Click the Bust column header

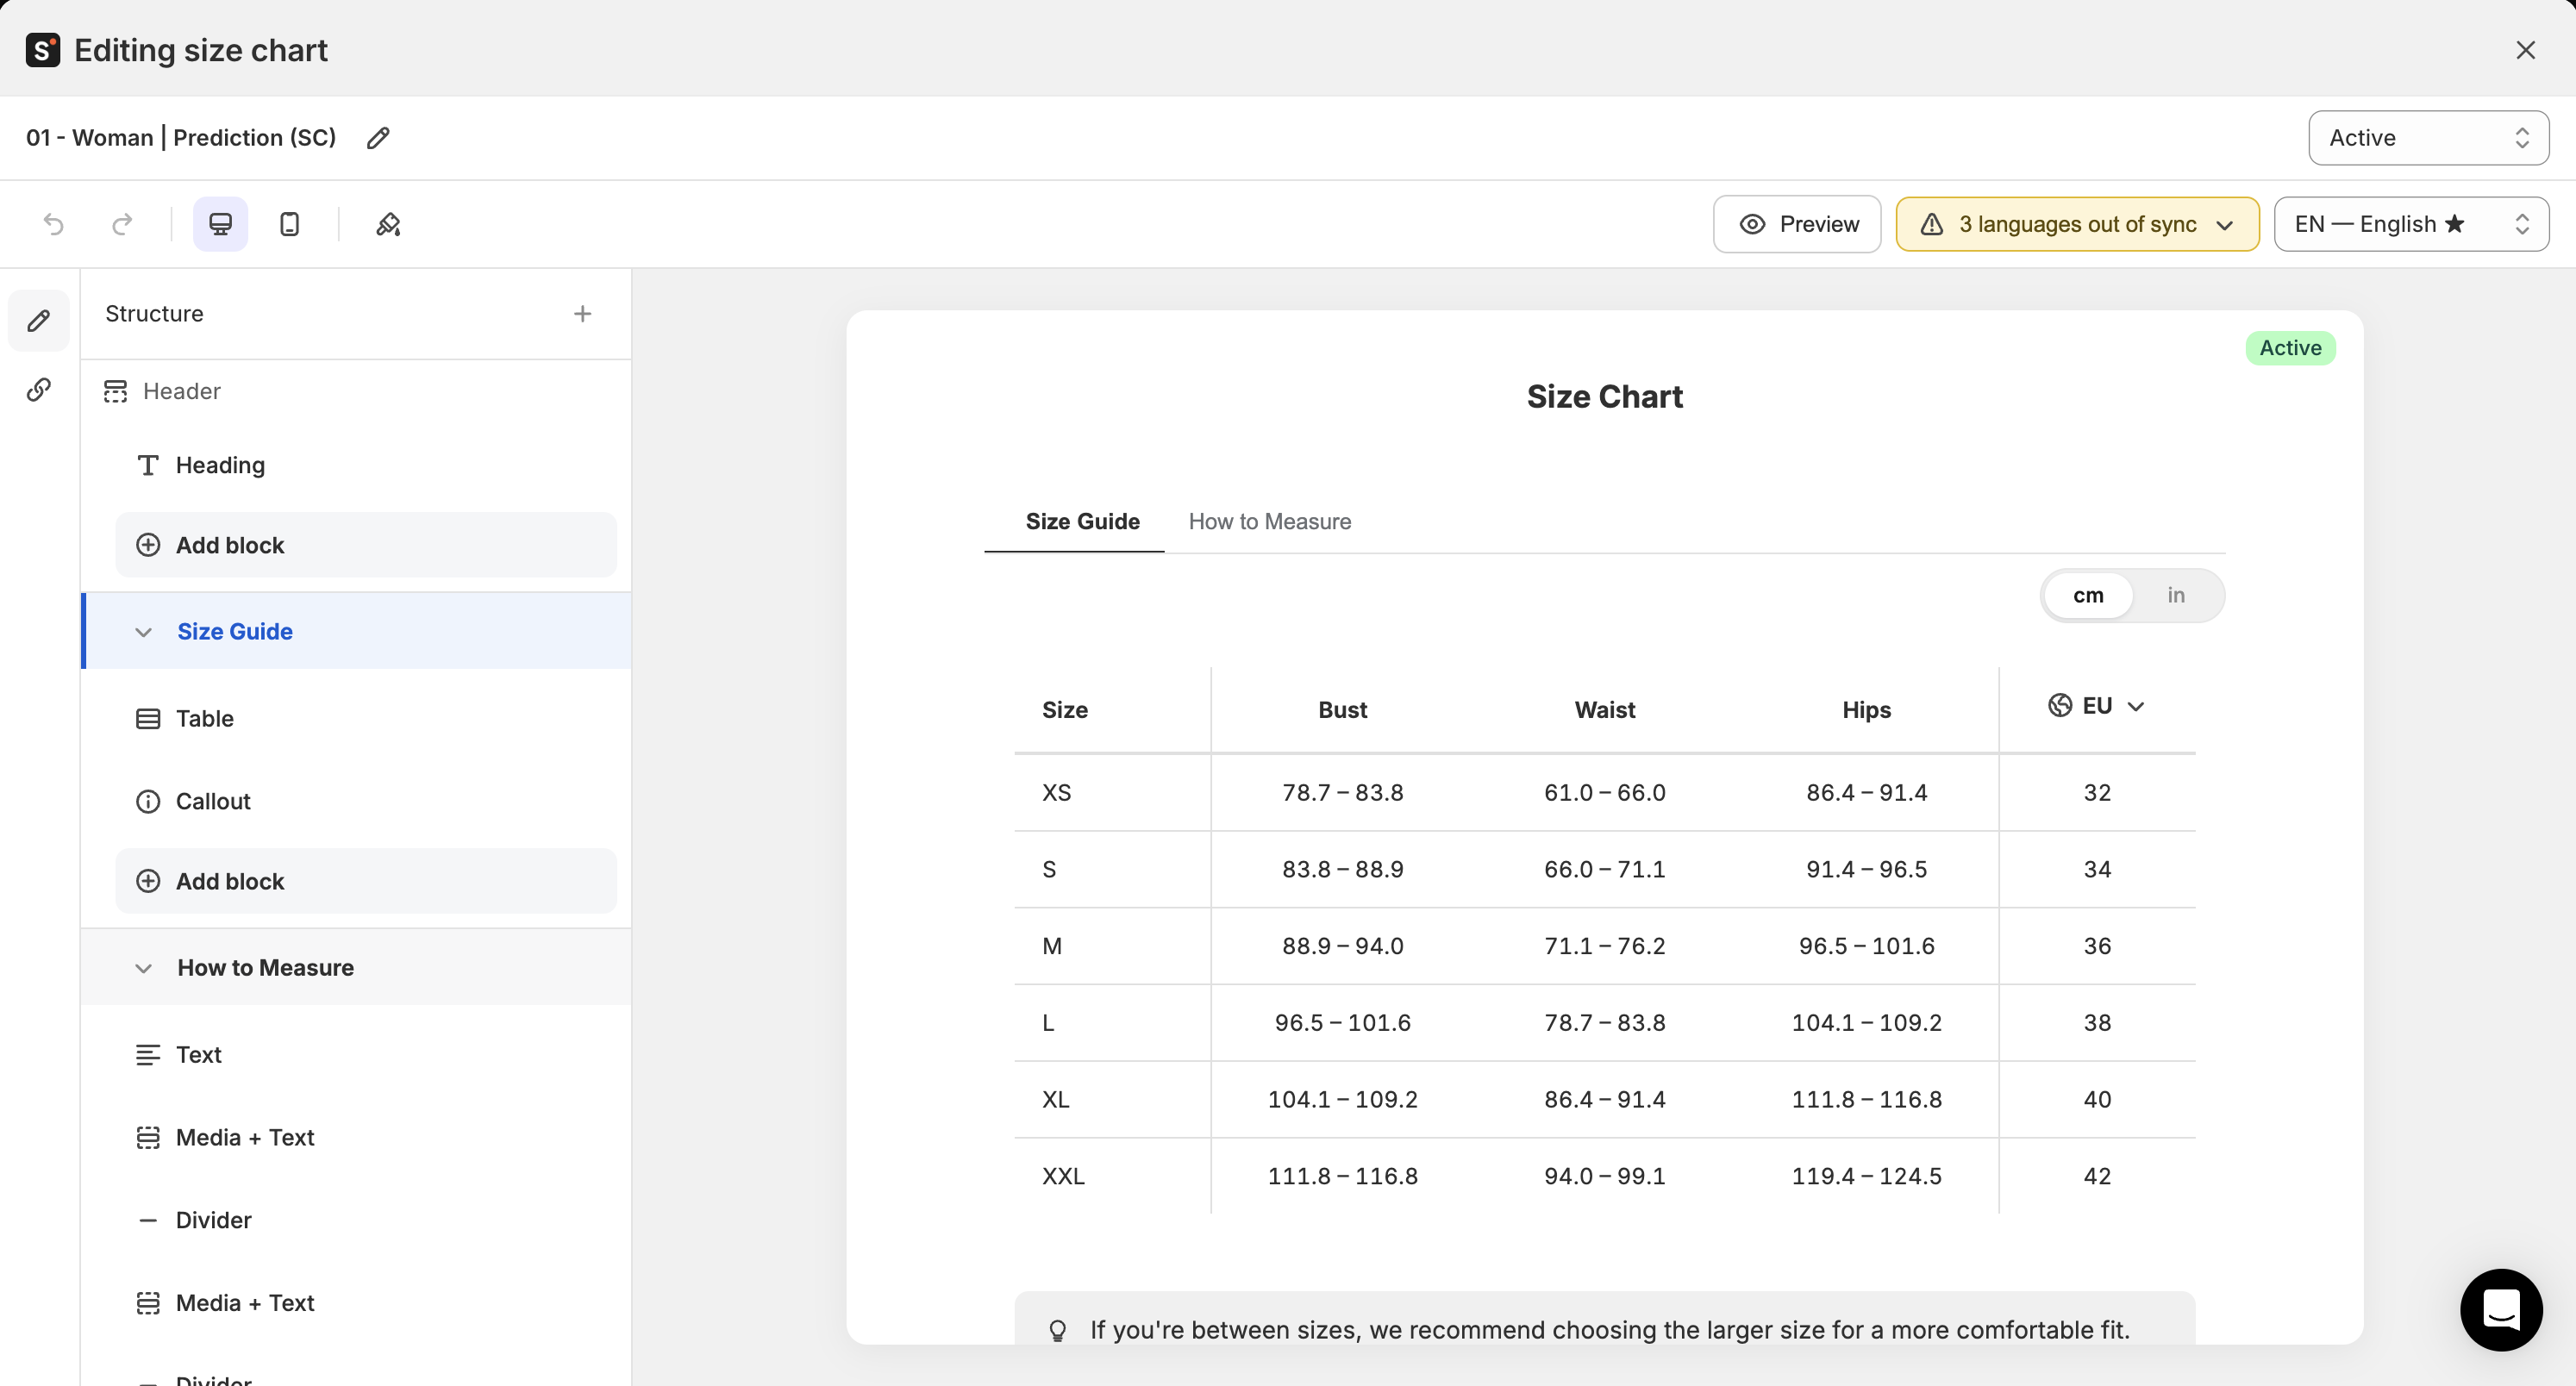(x=1342, y=710)
